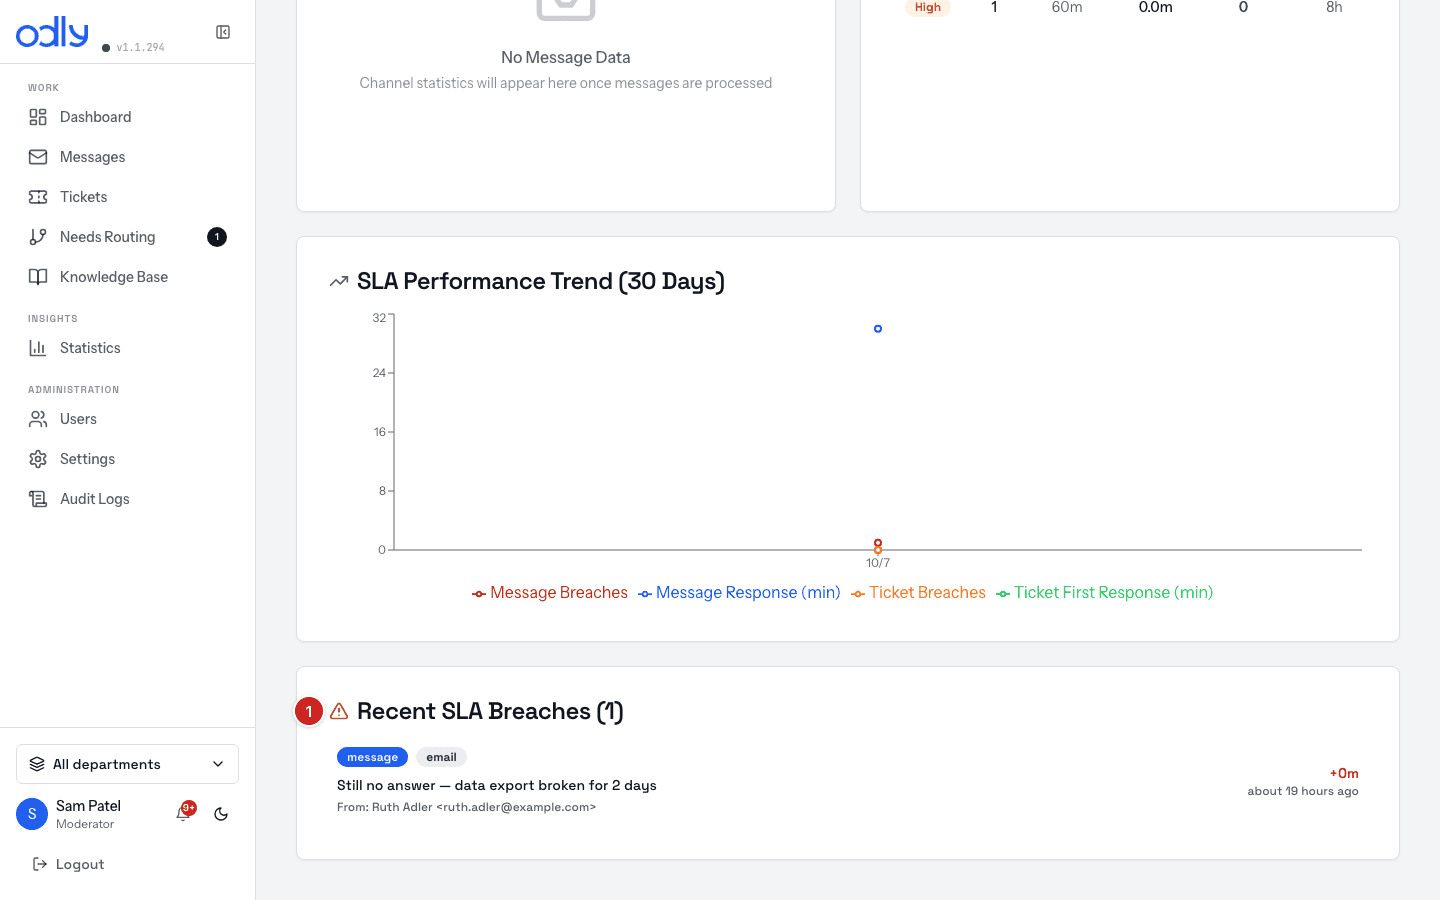Open Messages menu item
The height and width of the screenshot is (900, 1440).
pyautogui.click(x=127, y=157)
